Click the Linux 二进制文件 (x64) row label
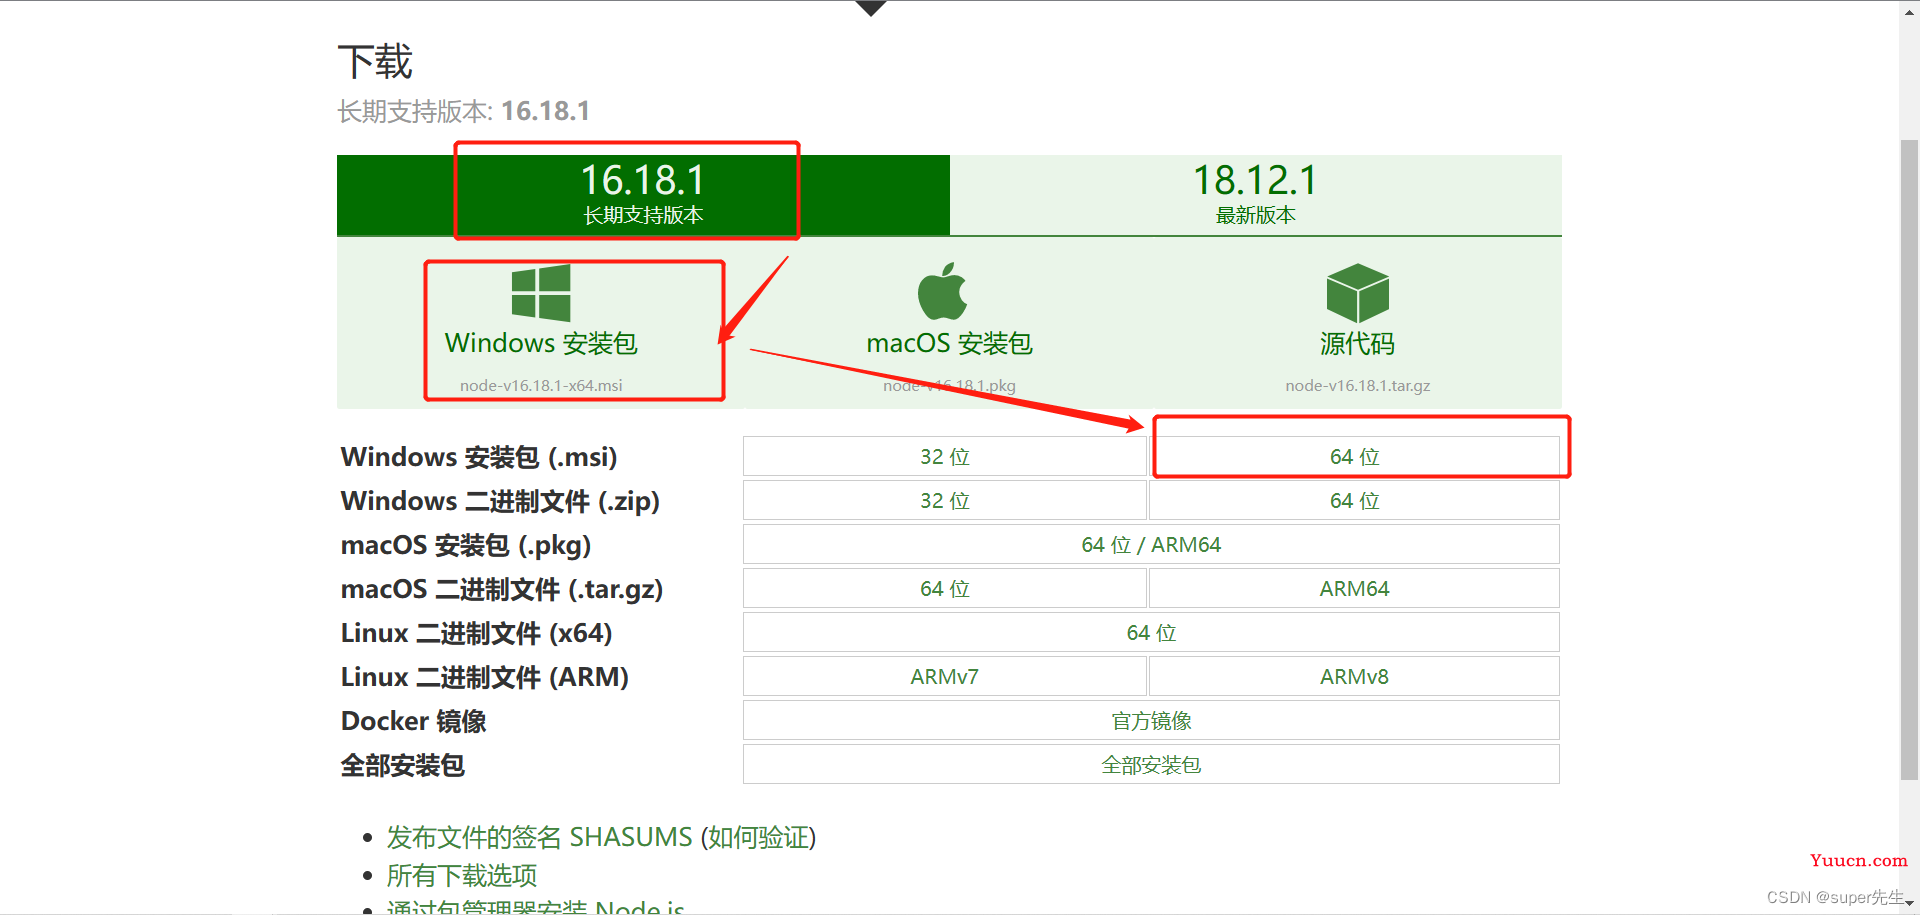 click(477, 633)
